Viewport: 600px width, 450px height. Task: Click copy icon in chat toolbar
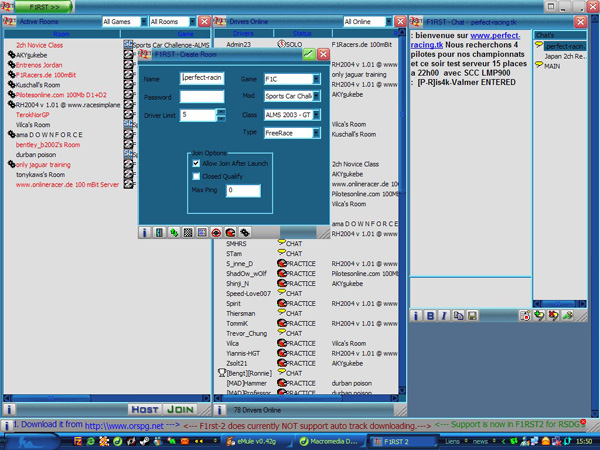458,316
